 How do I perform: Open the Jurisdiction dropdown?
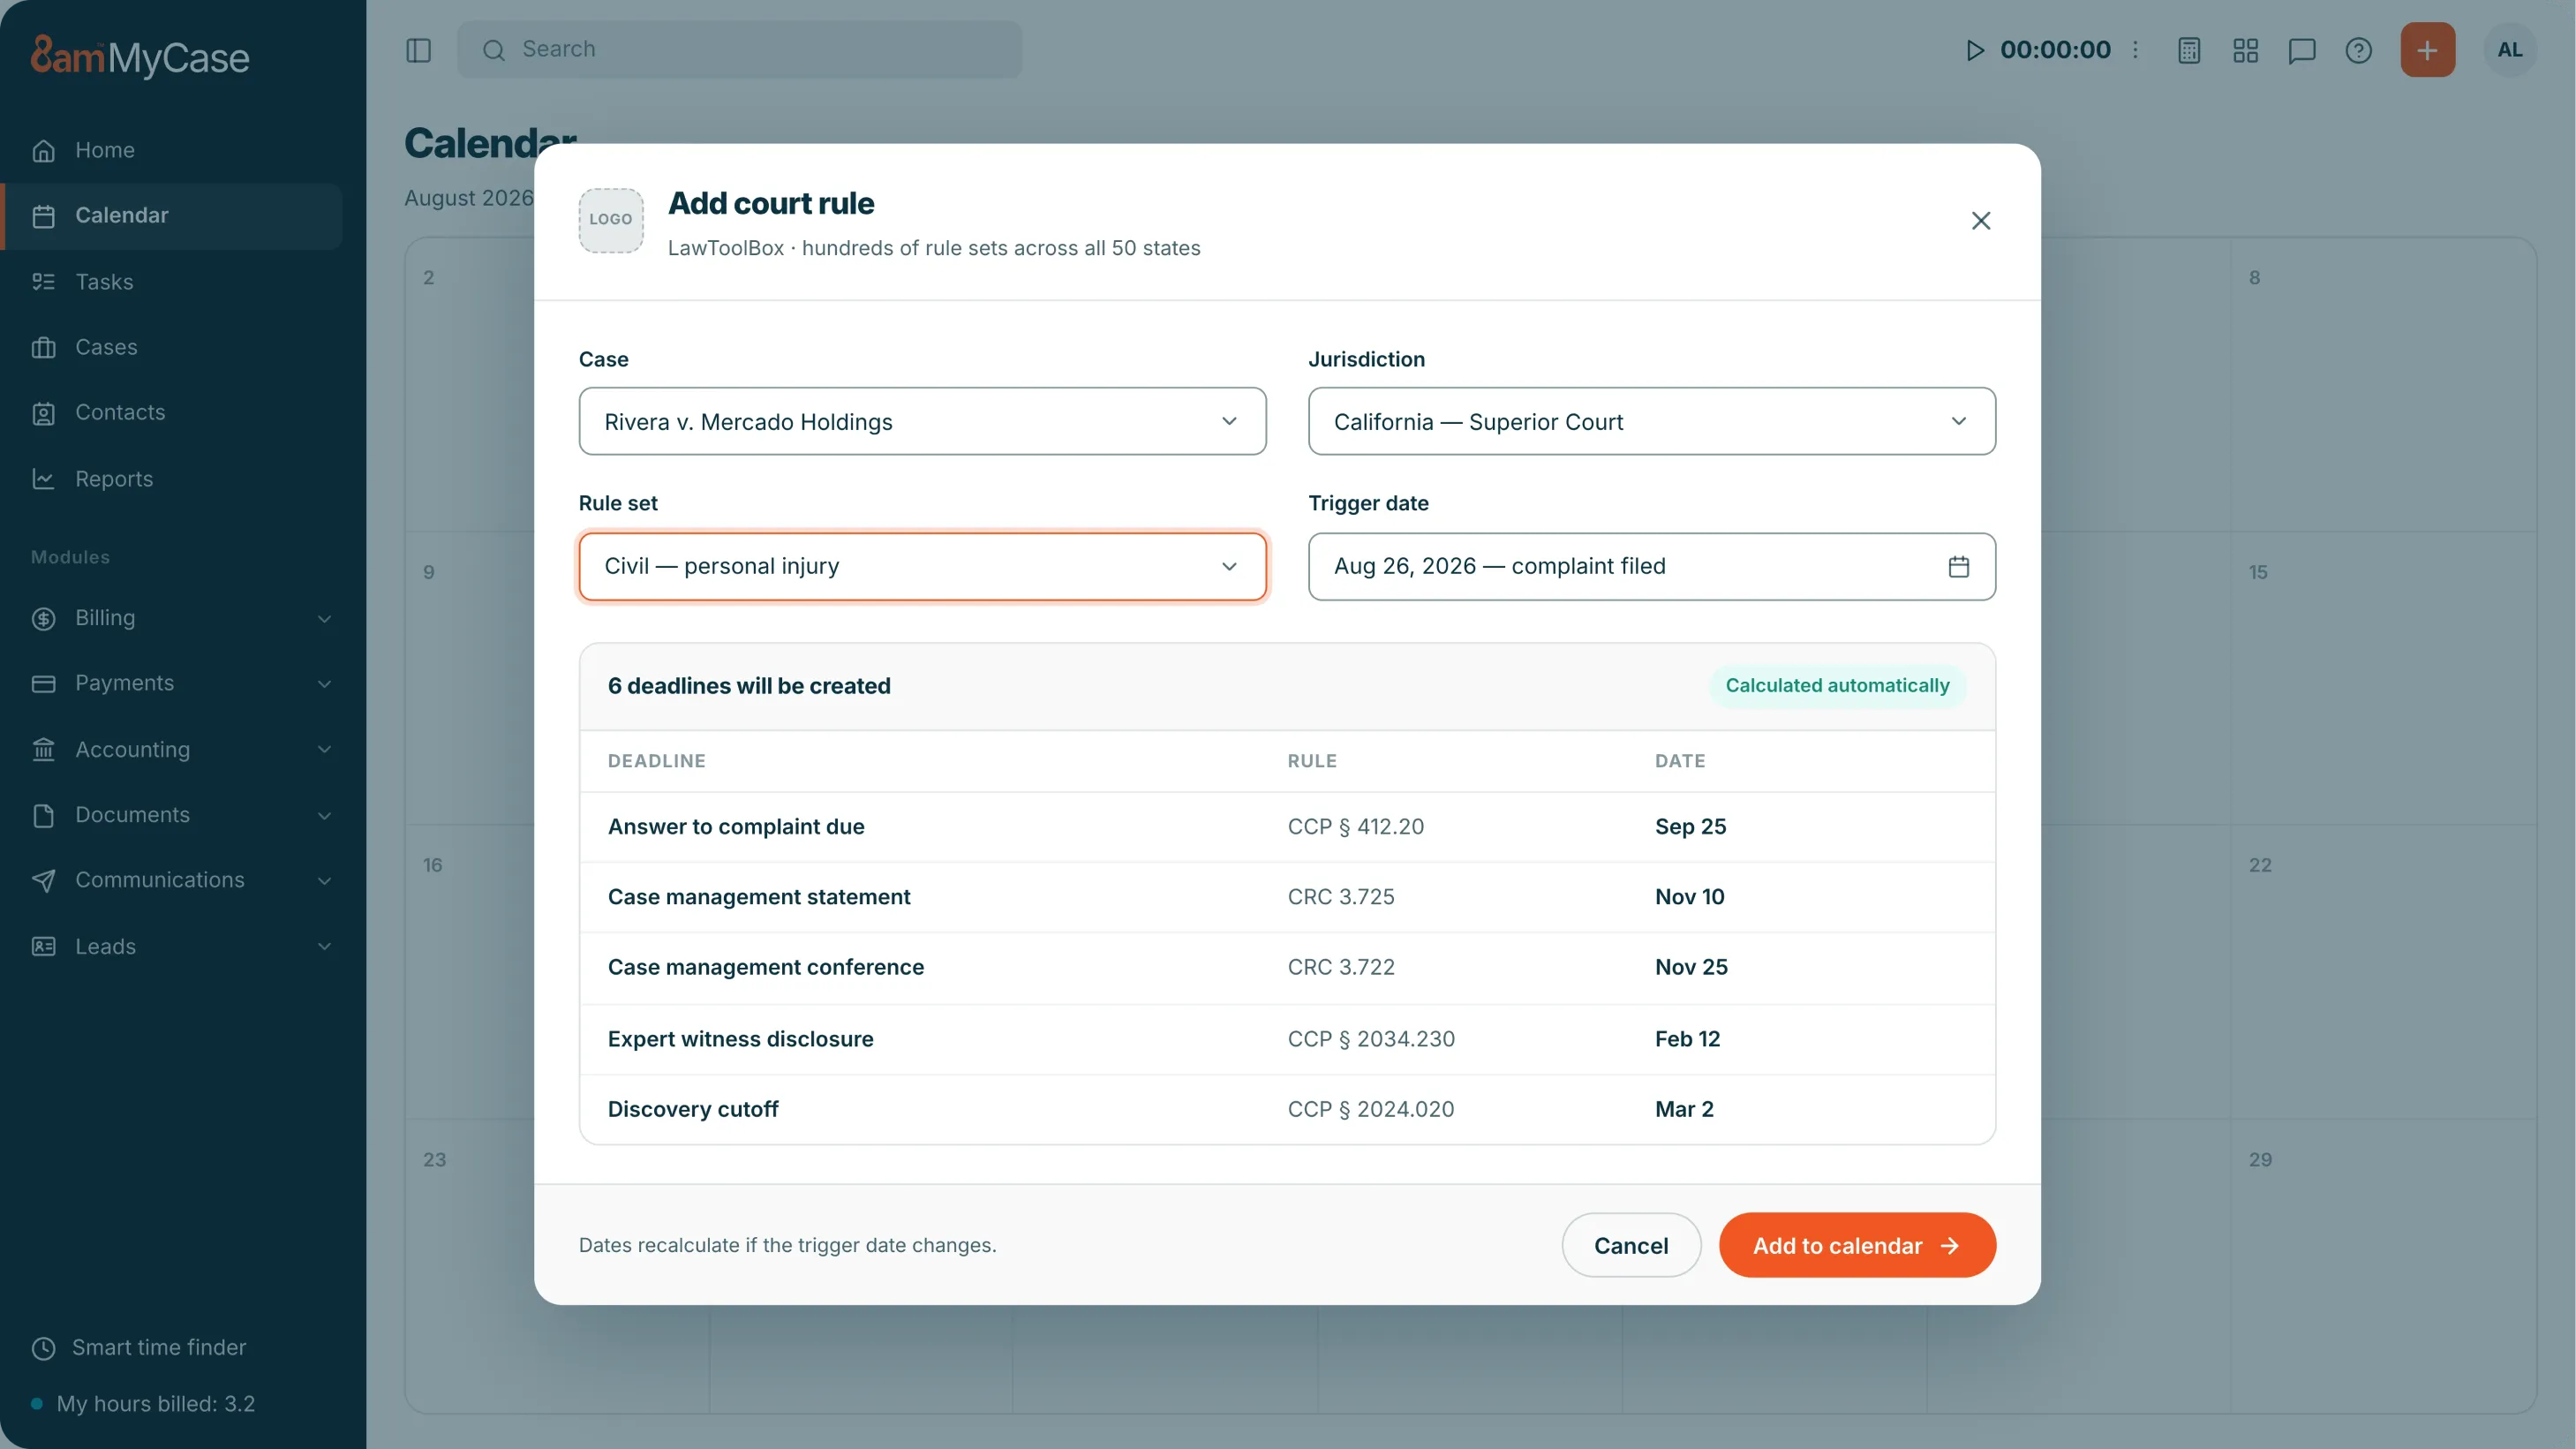[1652, 421]
